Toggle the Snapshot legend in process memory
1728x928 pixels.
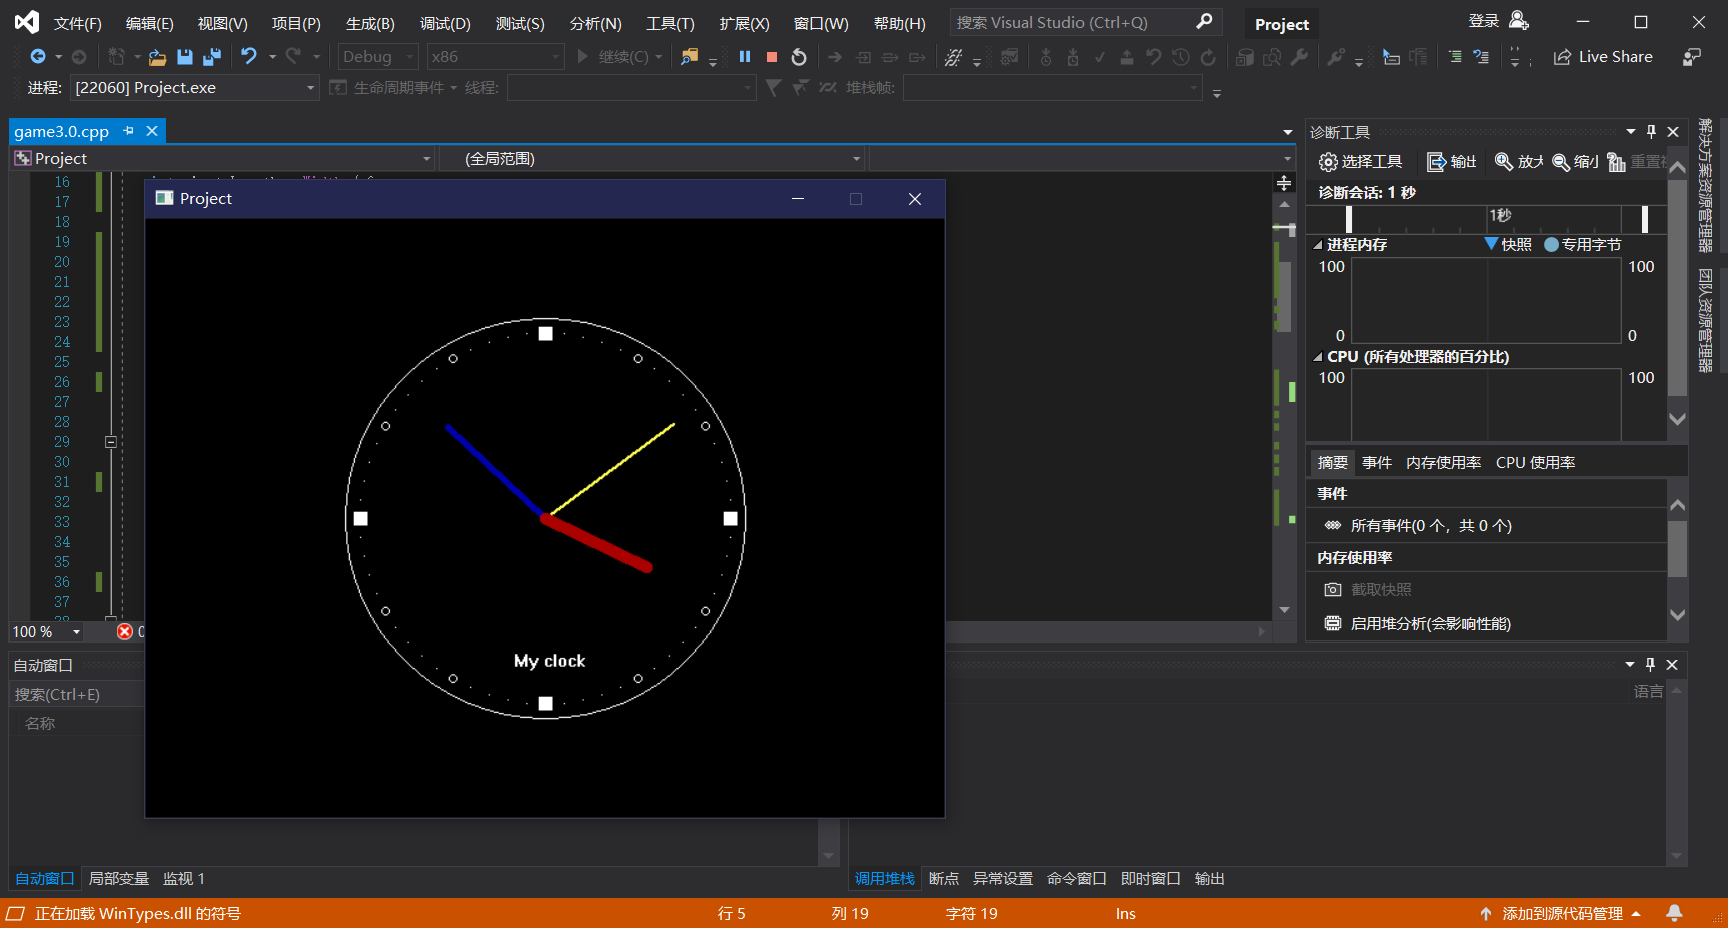1508,245
